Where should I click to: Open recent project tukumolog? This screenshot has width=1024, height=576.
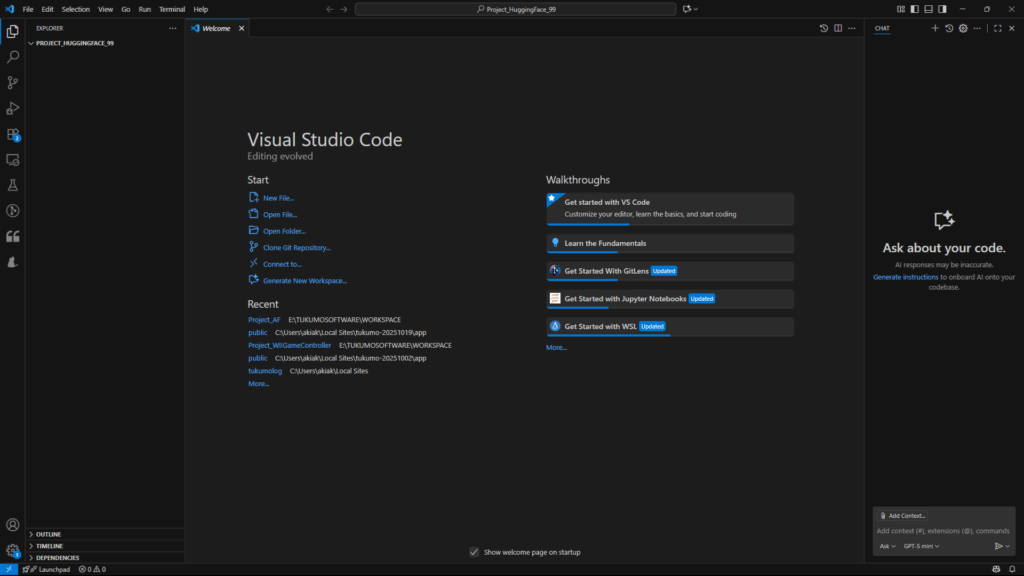[x=264, y=370]
